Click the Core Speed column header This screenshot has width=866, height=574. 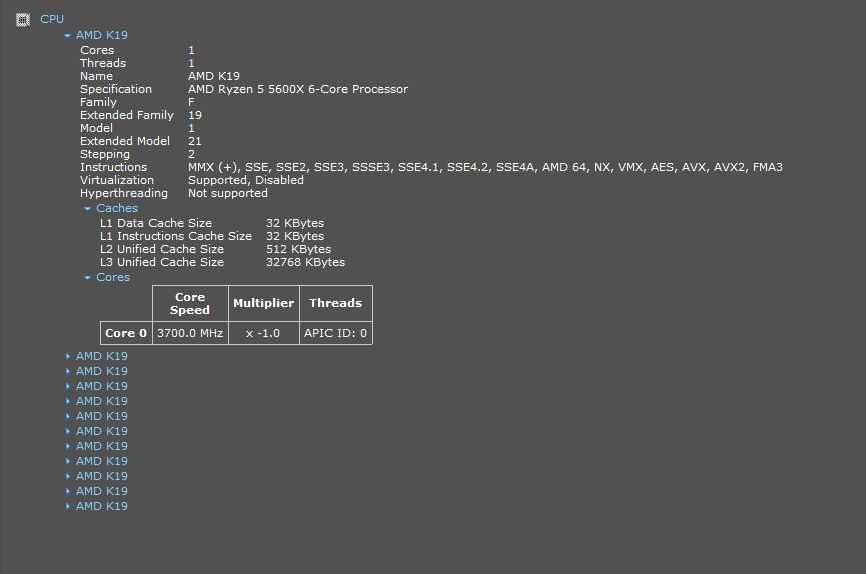(190, 303)
